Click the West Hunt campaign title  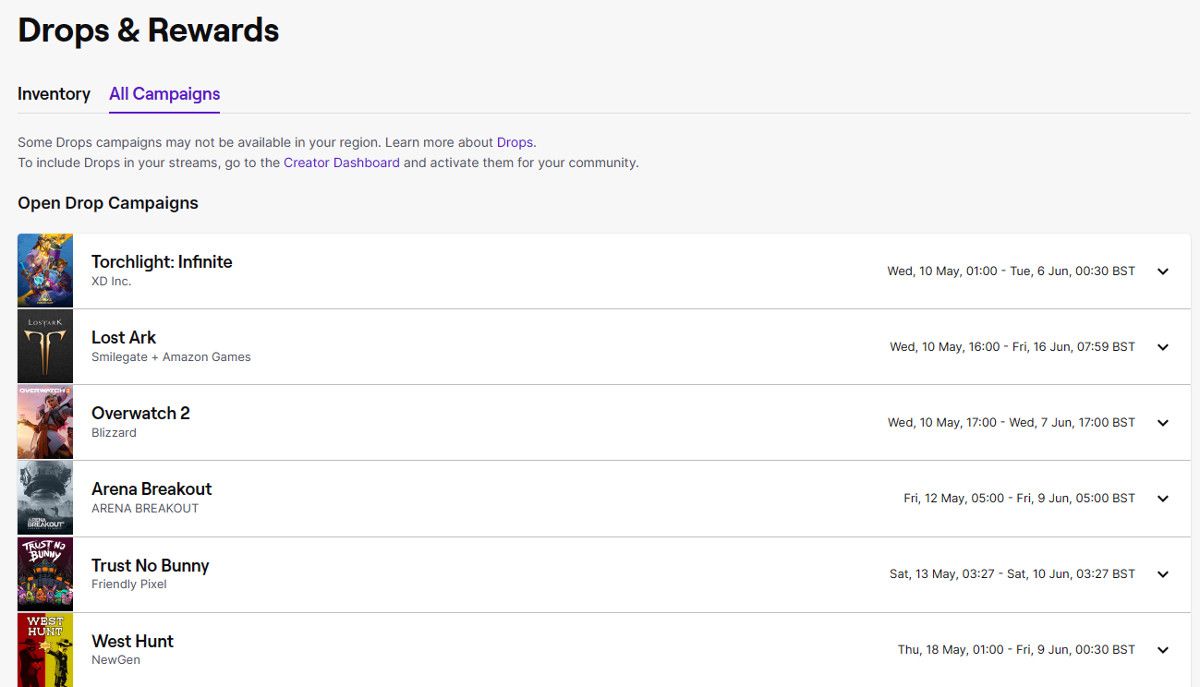(x=132, y=641)
